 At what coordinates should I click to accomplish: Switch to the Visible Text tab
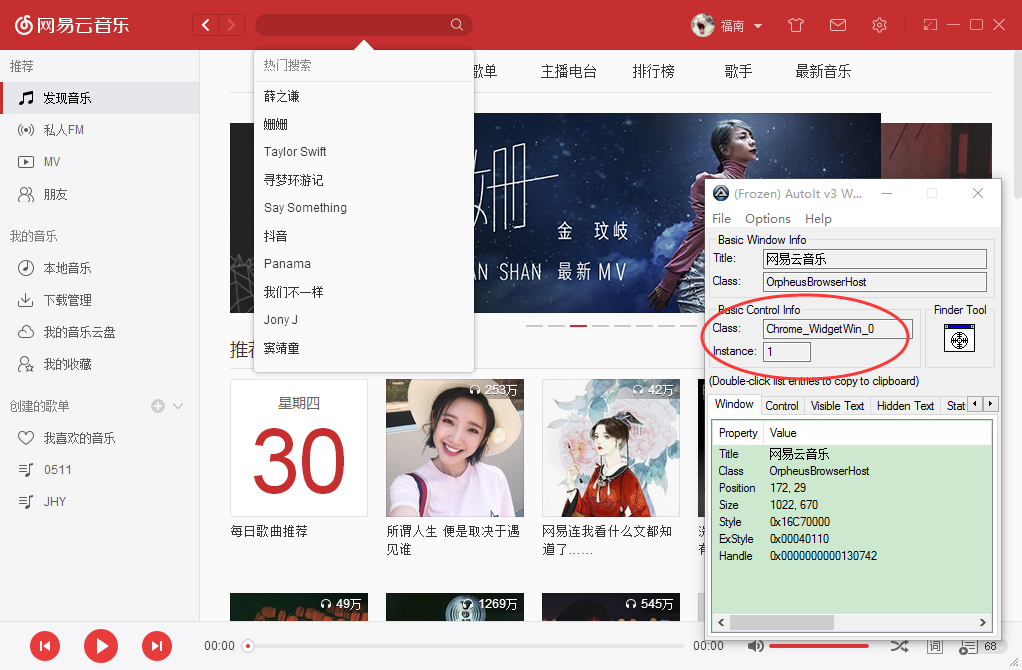[x=837, y=405]
